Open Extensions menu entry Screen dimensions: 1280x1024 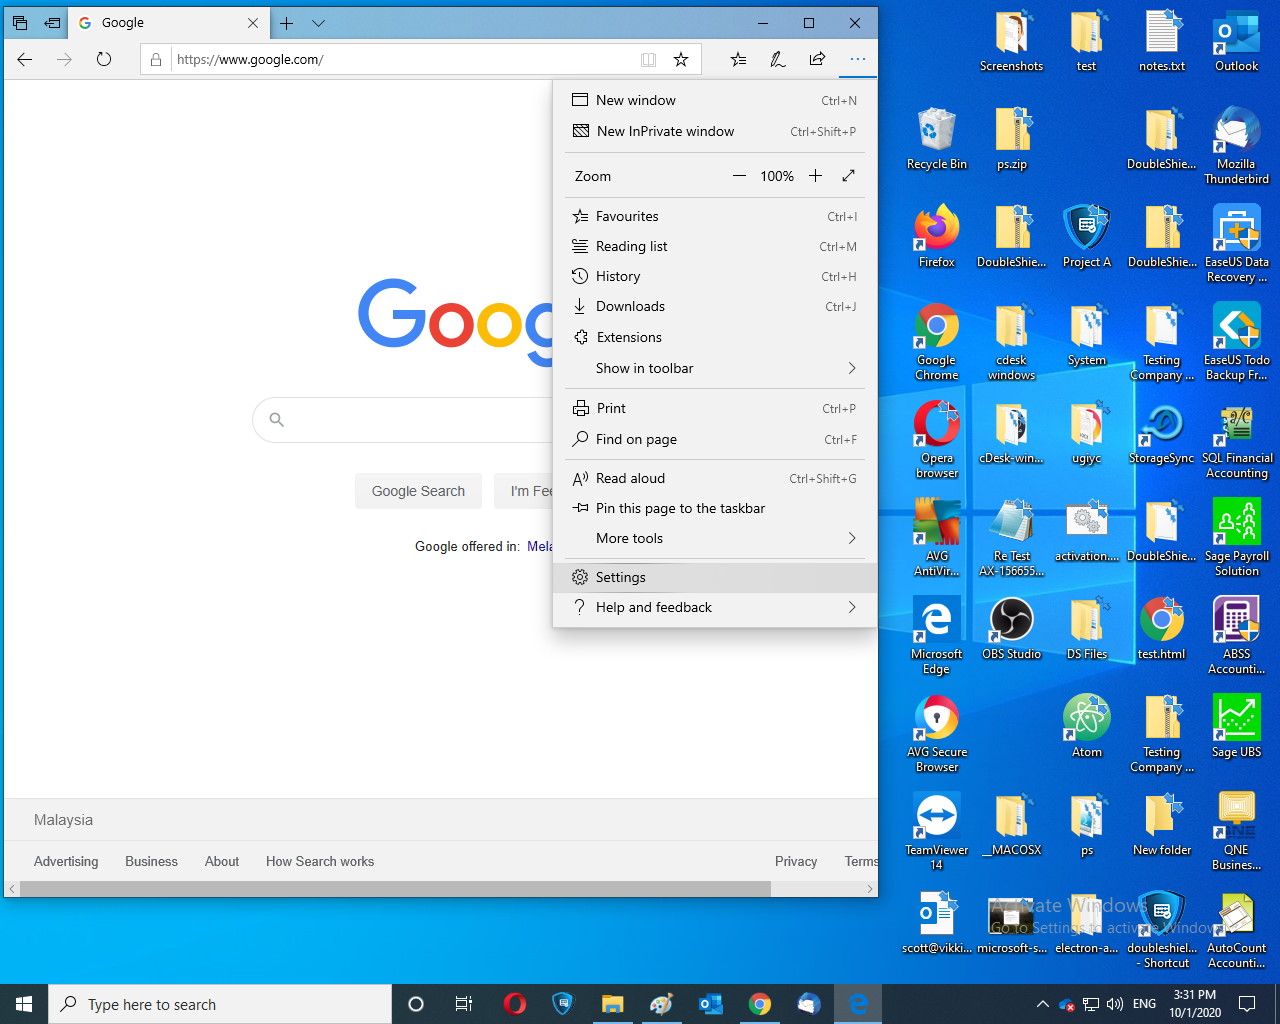[715, 337]
